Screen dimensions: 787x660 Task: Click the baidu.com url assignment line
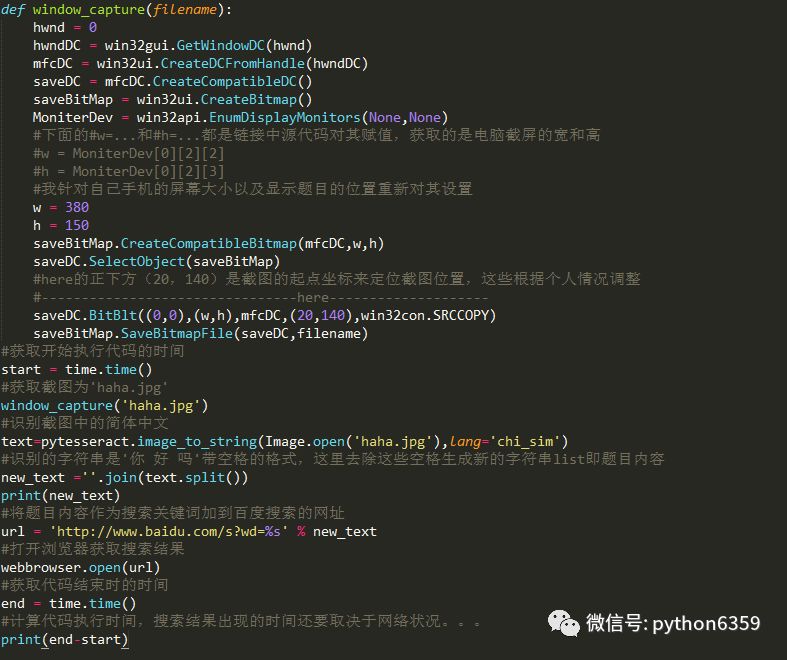189,532
